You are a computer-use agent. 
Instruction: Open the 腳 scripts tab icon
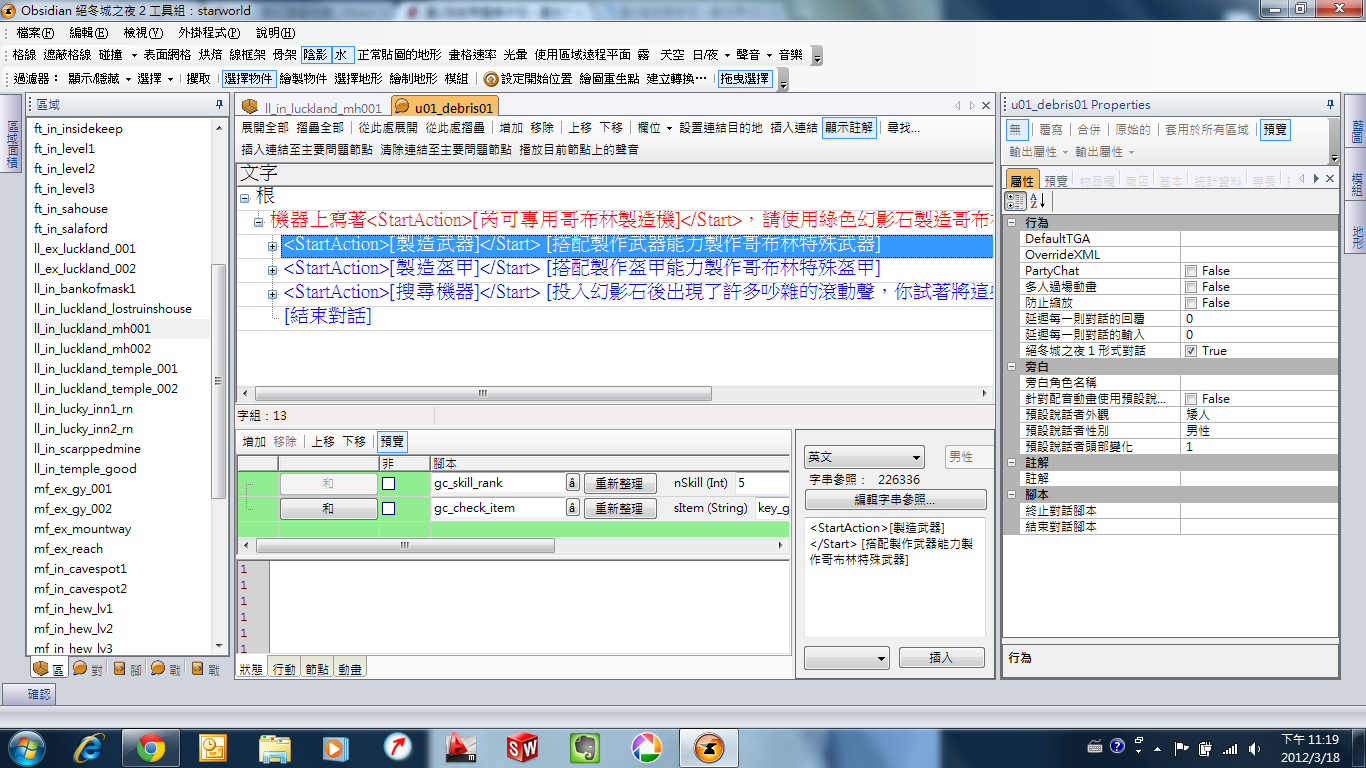coord(119,668)
